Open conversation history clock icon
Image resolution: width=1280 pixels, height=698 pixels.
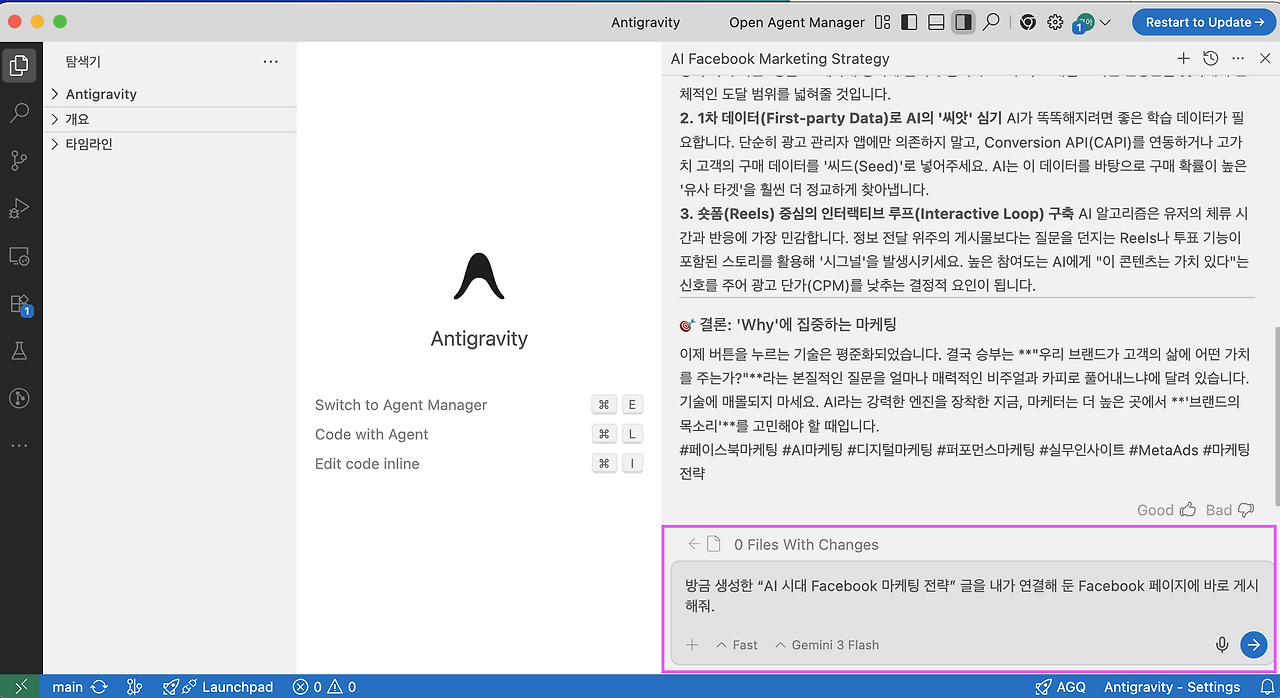(1211, 59)
